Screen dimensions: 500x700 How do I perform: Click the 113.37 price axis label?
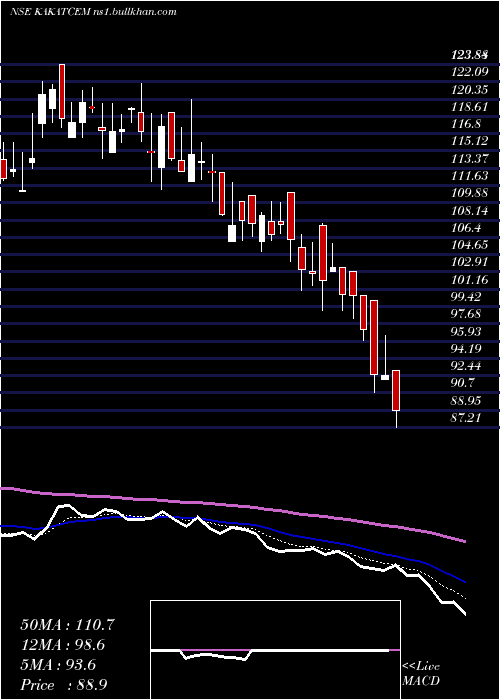pyautogui.click(x=470, y=159)
